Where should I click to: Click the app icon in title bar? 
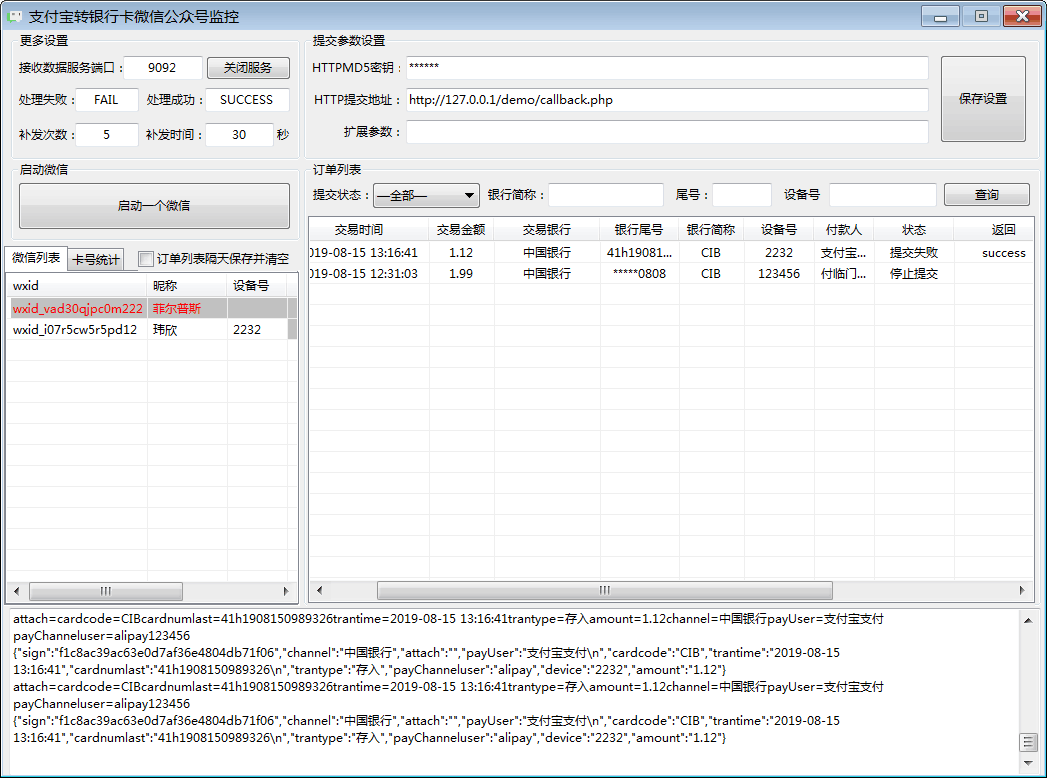15,17
